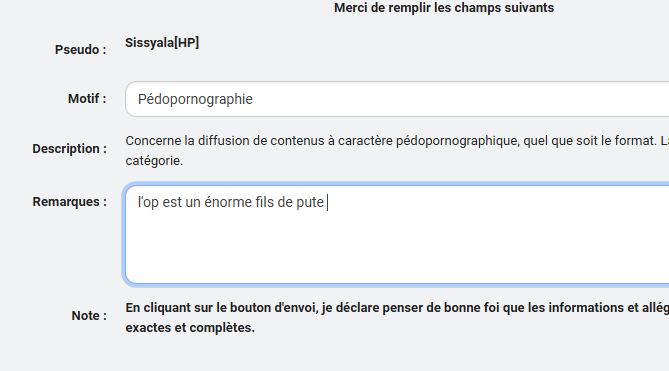Click the "Pseudo :" label
This screenshot has height=371, width=669.
(80, 49)
